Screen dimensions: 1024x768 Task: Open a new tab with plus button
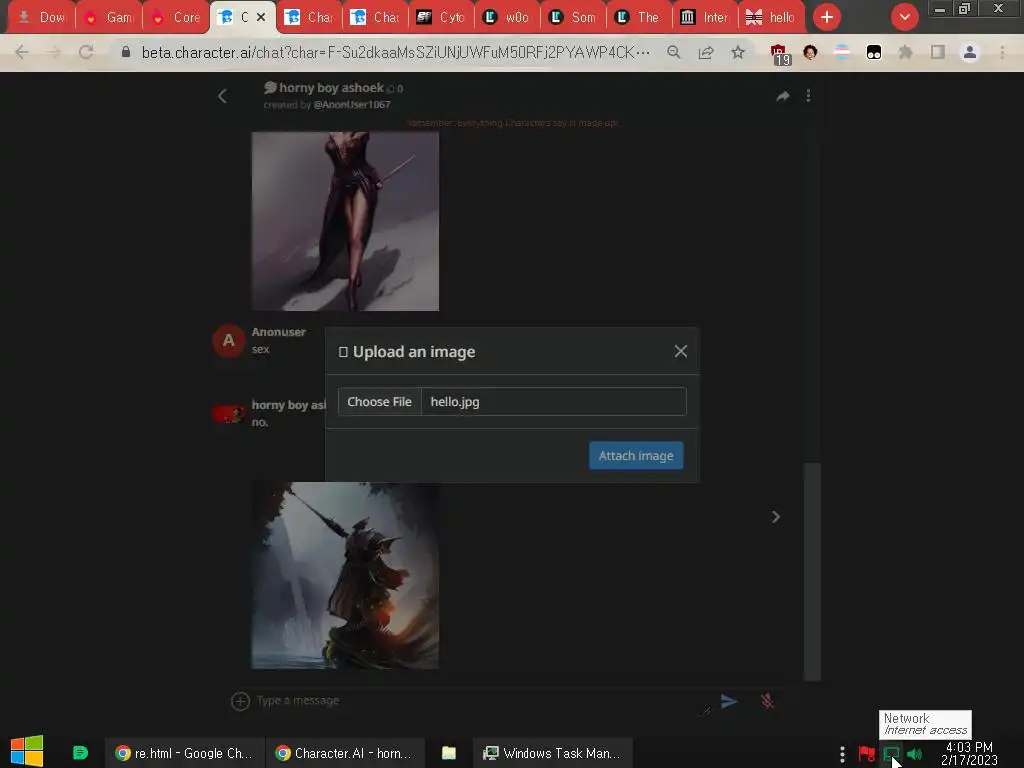coord(827,18)
